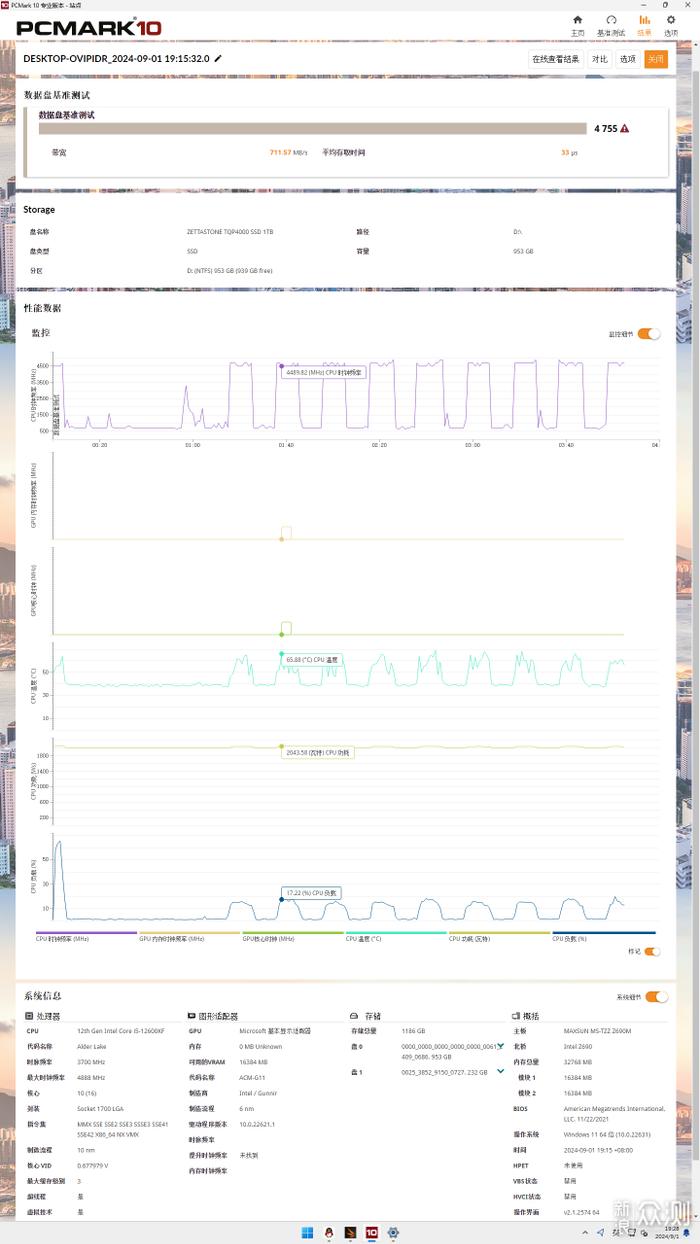
Task: Select the yellow GPU 内存时钟频率 legend bar
Action: tap(189, 933)
